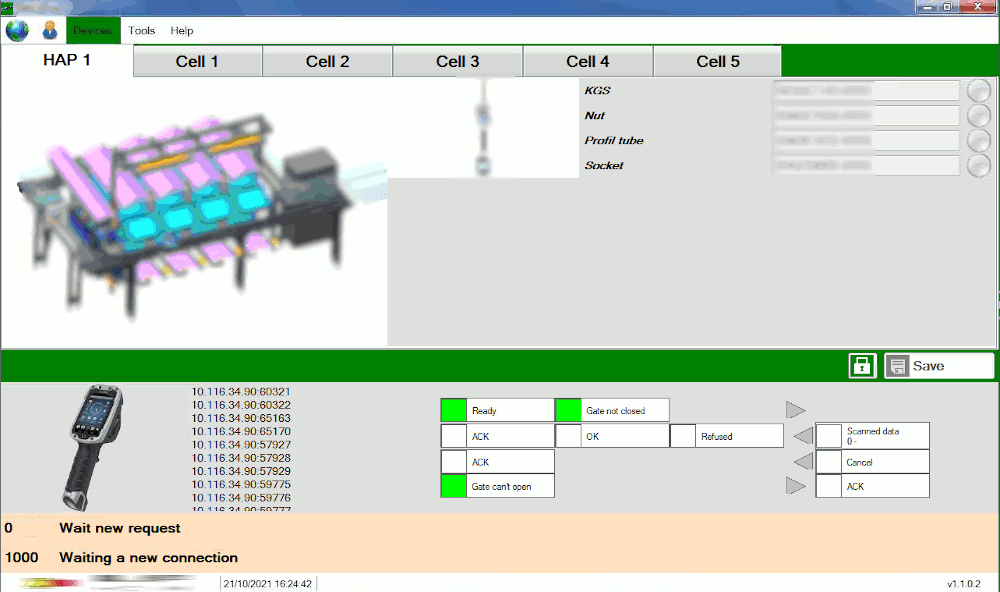
Task: Toggle the Gate can't open indicator box
Action: point(454,487)
